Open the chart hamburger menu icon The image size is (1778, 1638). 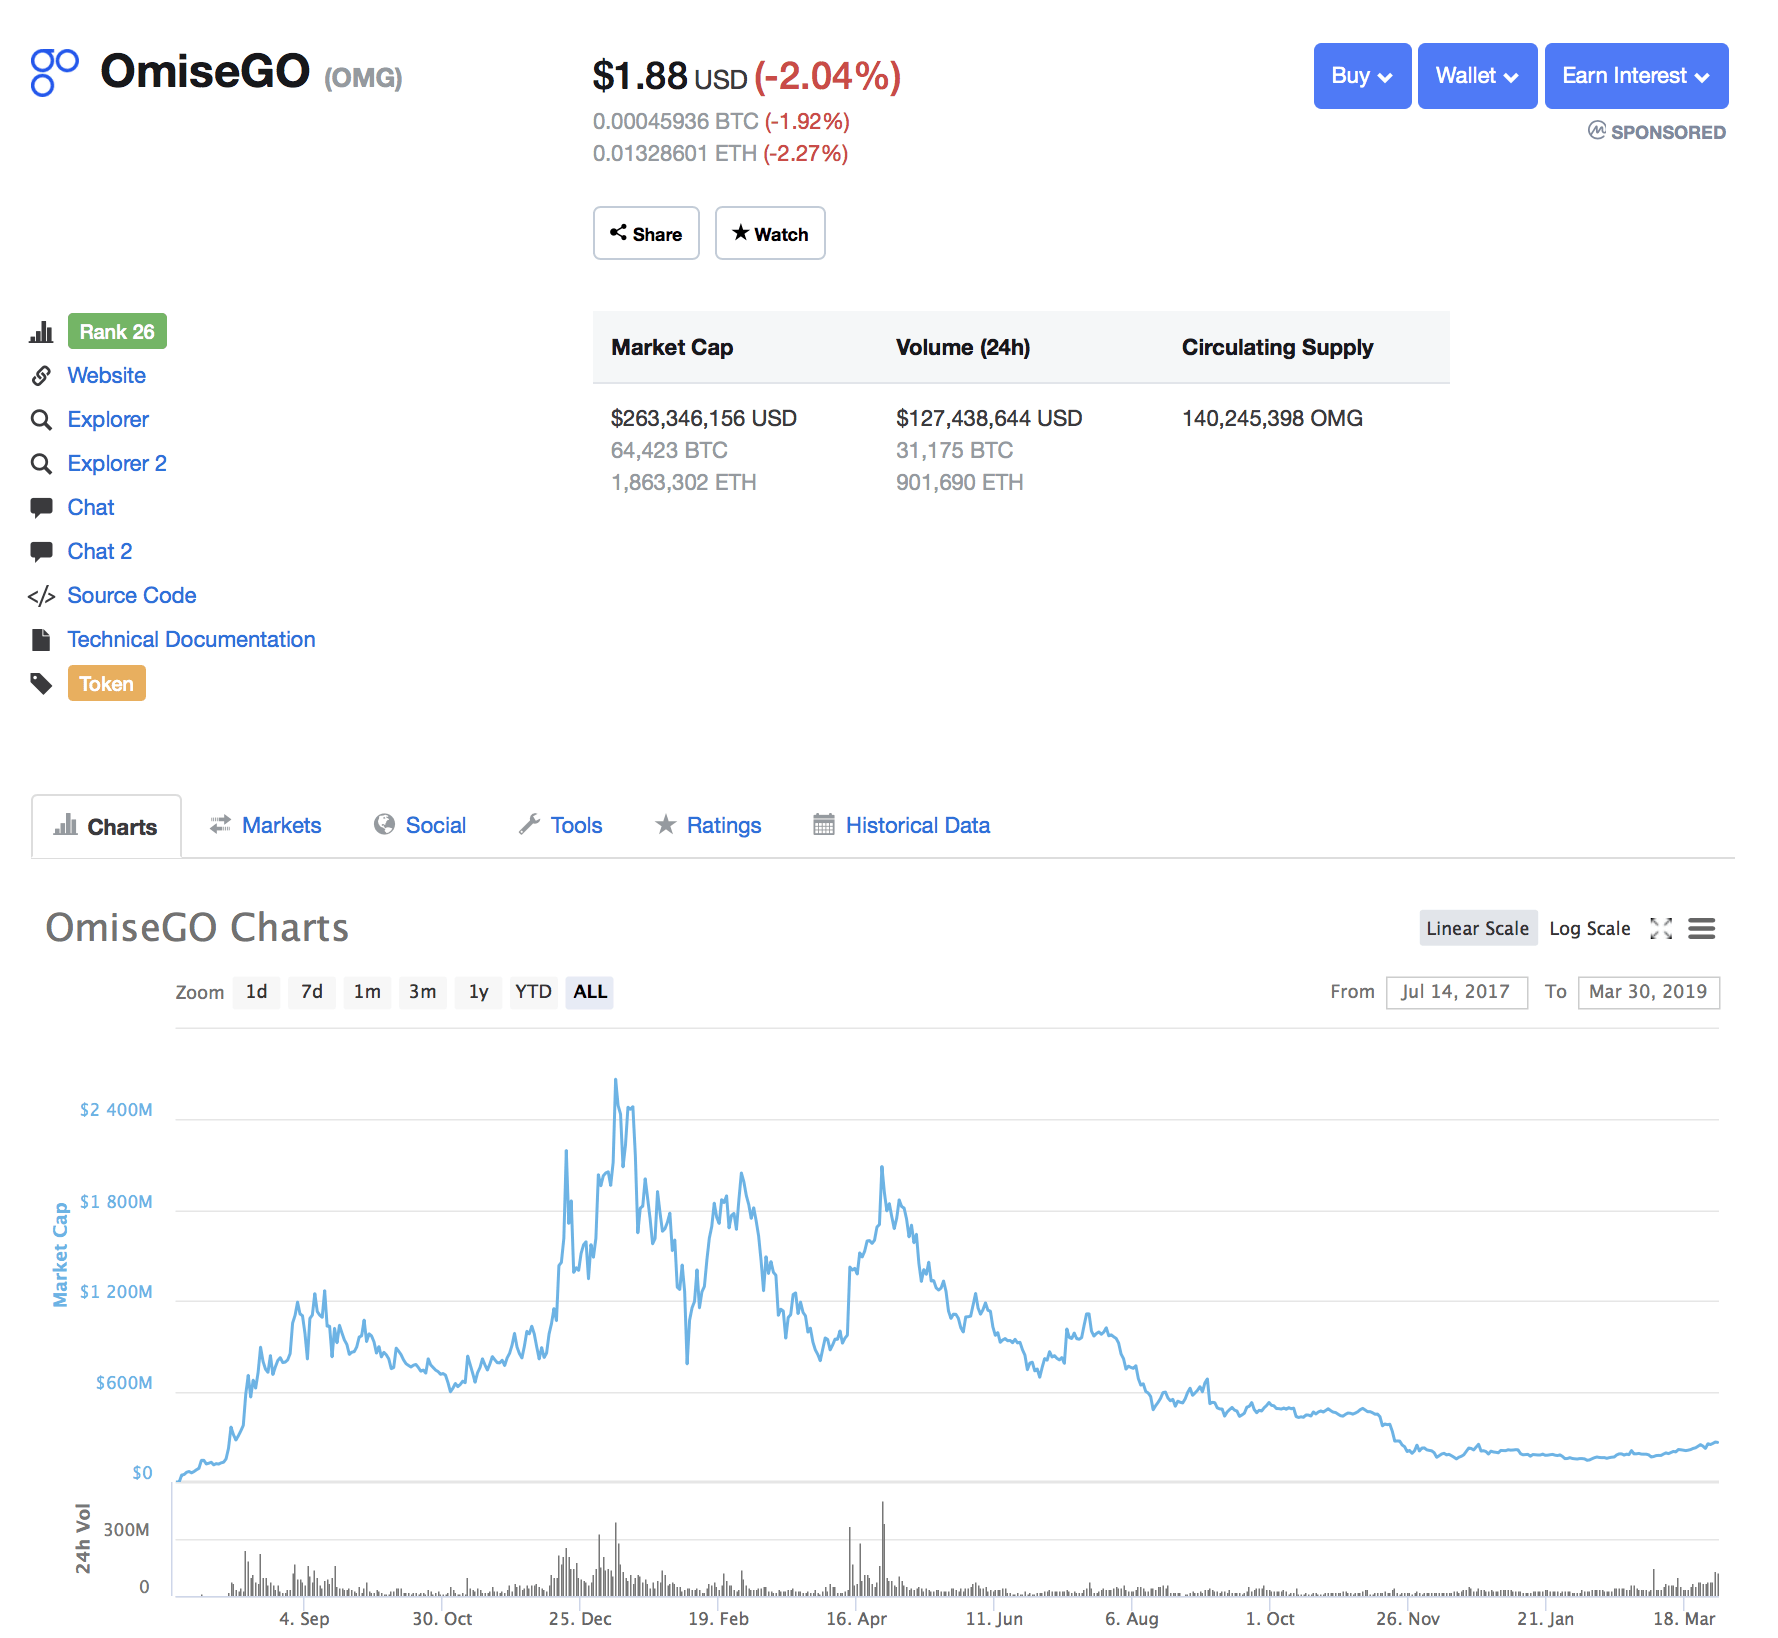click(x=1702, y=929)
